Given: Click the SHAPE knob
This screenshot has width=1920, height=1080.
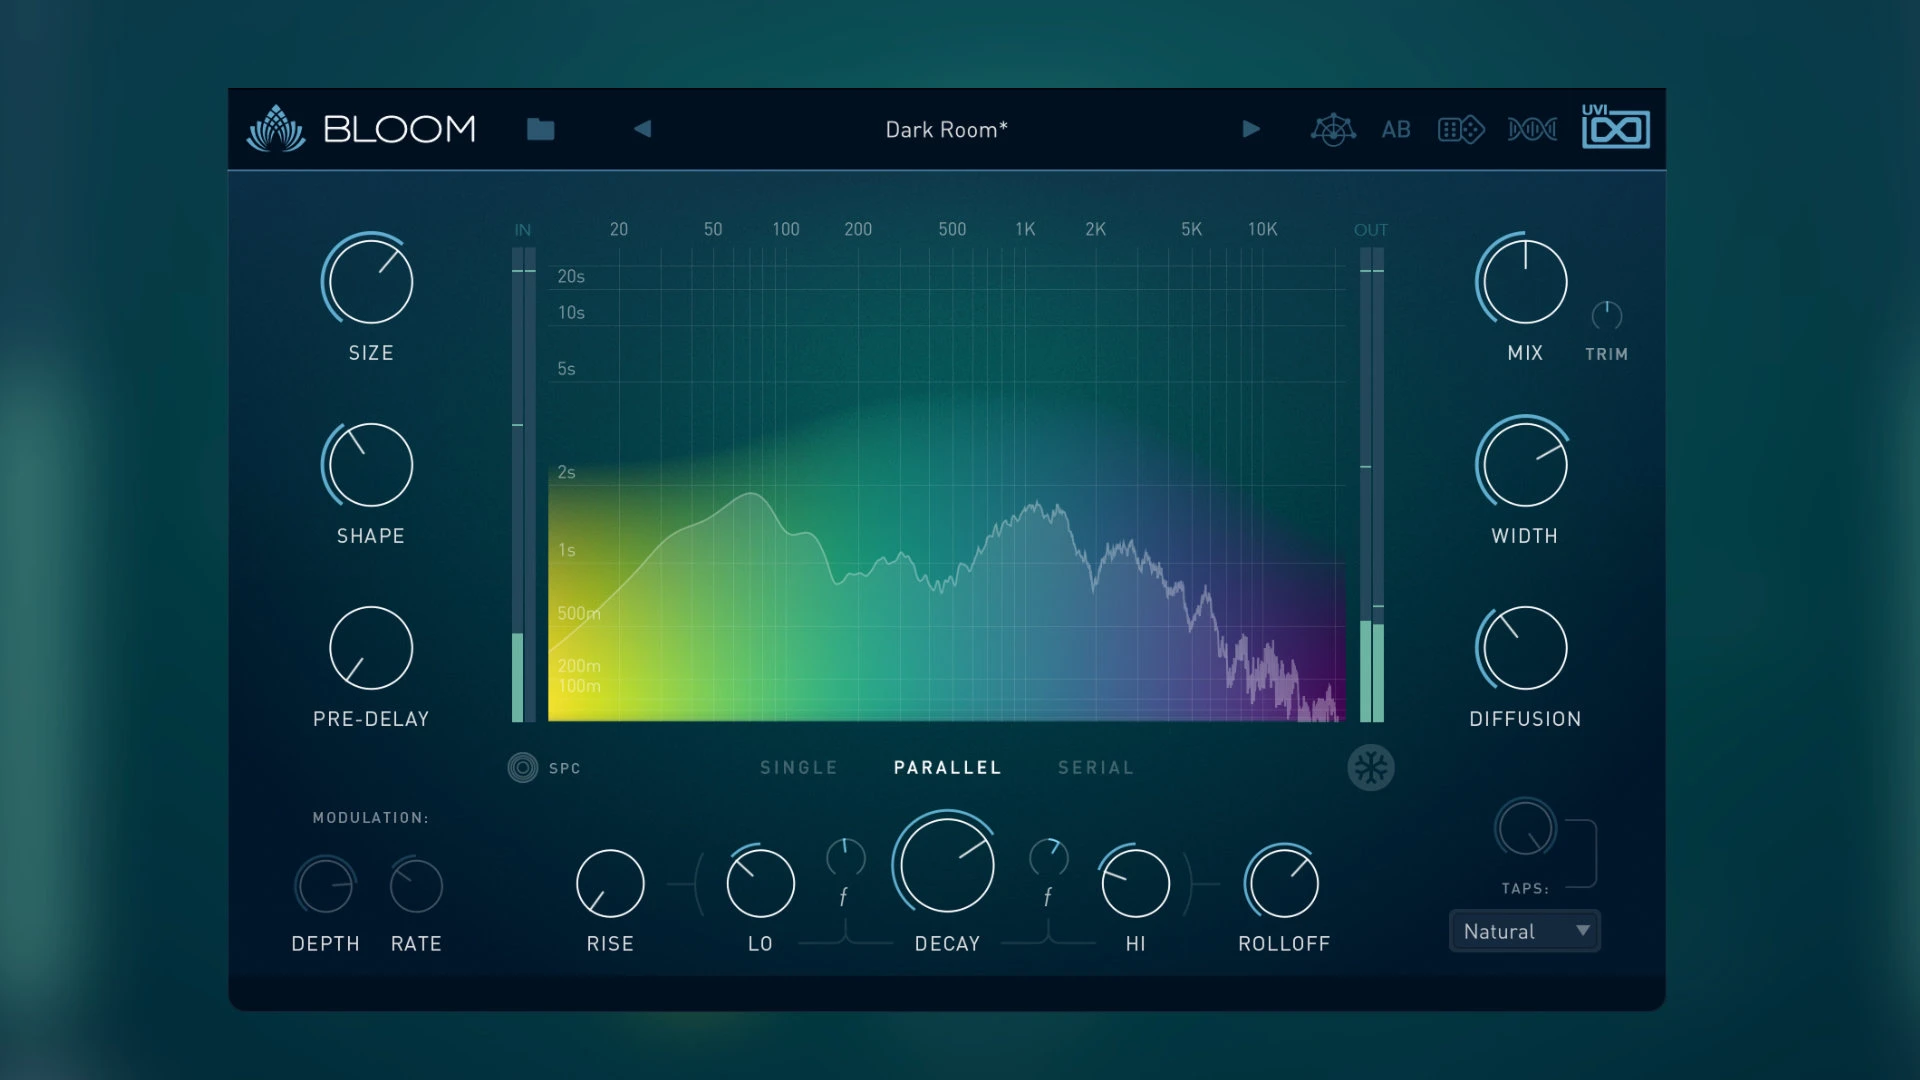Looking at the screenshot, I should click(x=370, y=465).
